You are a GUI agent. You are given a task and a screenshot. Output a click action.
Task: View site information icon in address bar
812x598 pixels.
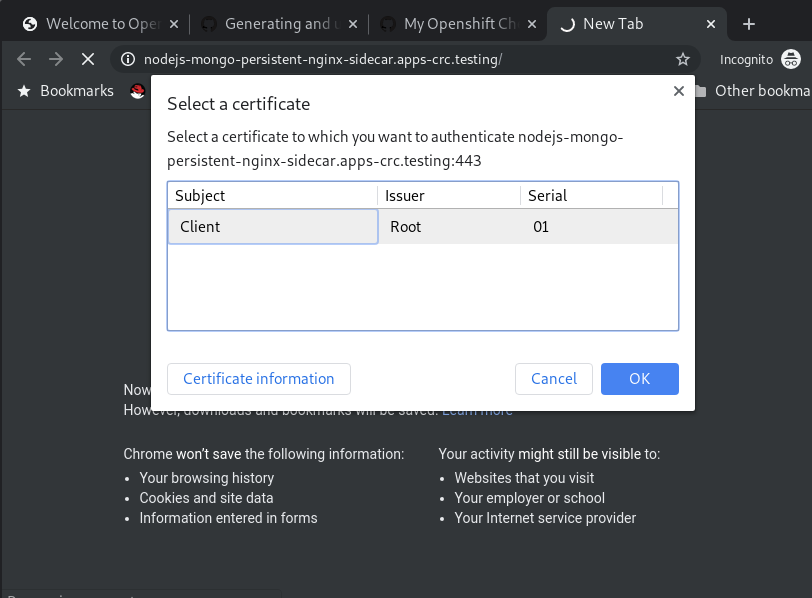pos(127,60)
